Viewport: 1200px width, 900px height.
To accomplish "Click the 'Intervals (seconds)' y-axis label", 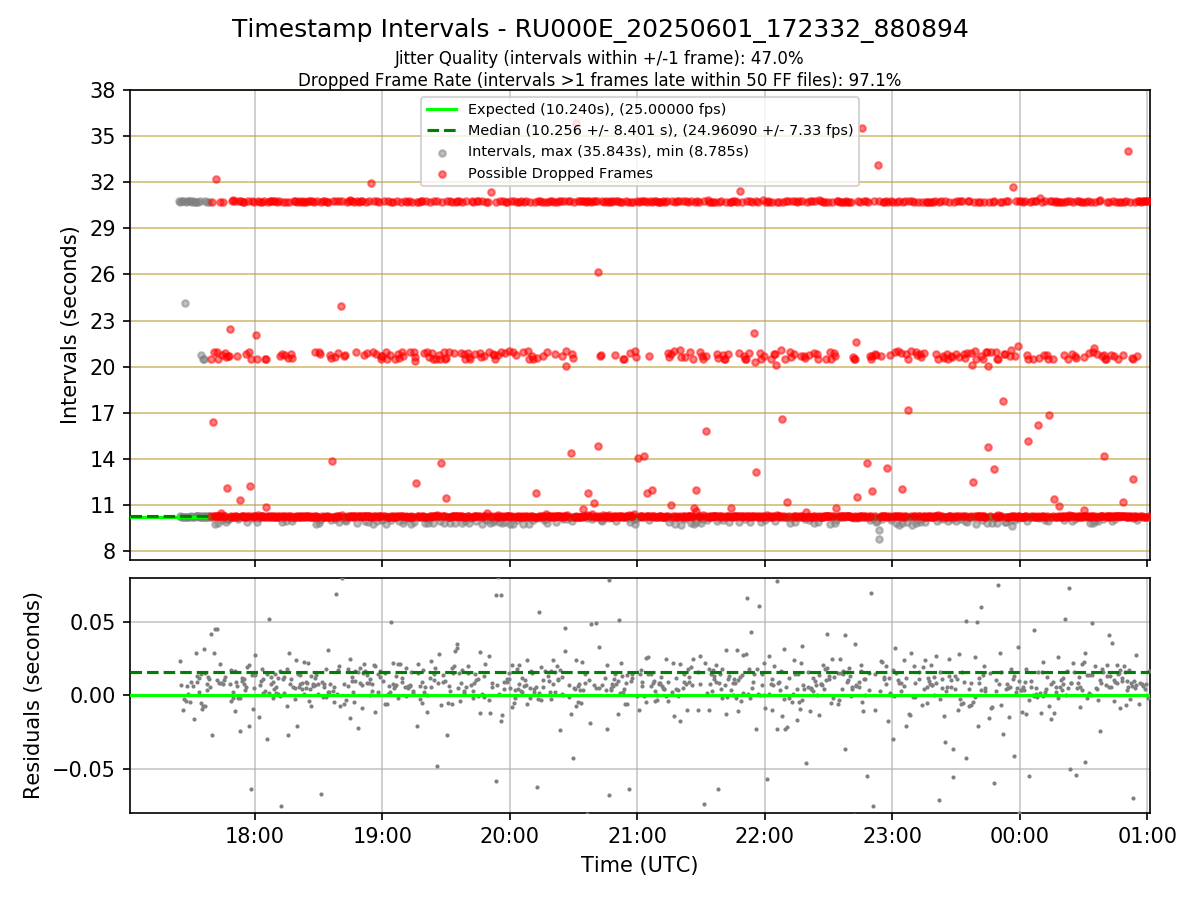I will tap(69, 325).
